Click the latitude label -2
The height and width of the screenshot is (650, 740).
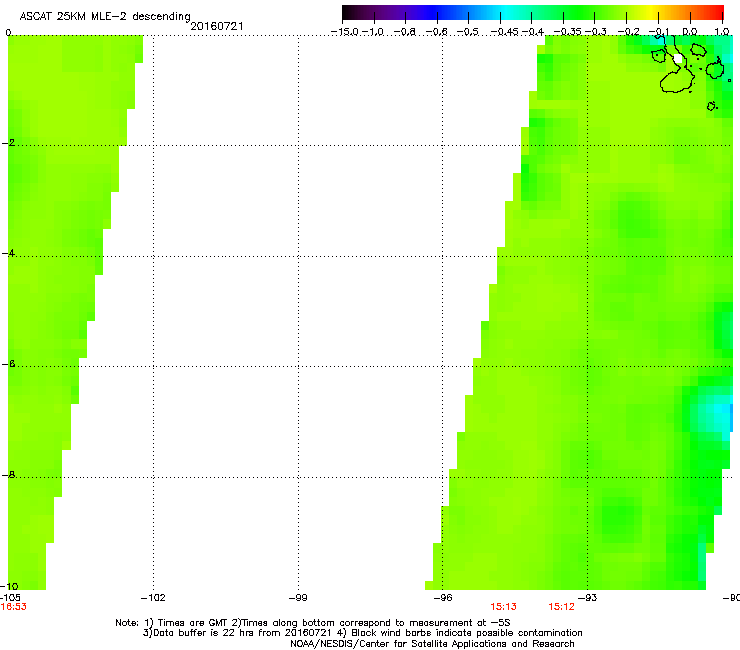pyautogui.click(x=8, y=143)
